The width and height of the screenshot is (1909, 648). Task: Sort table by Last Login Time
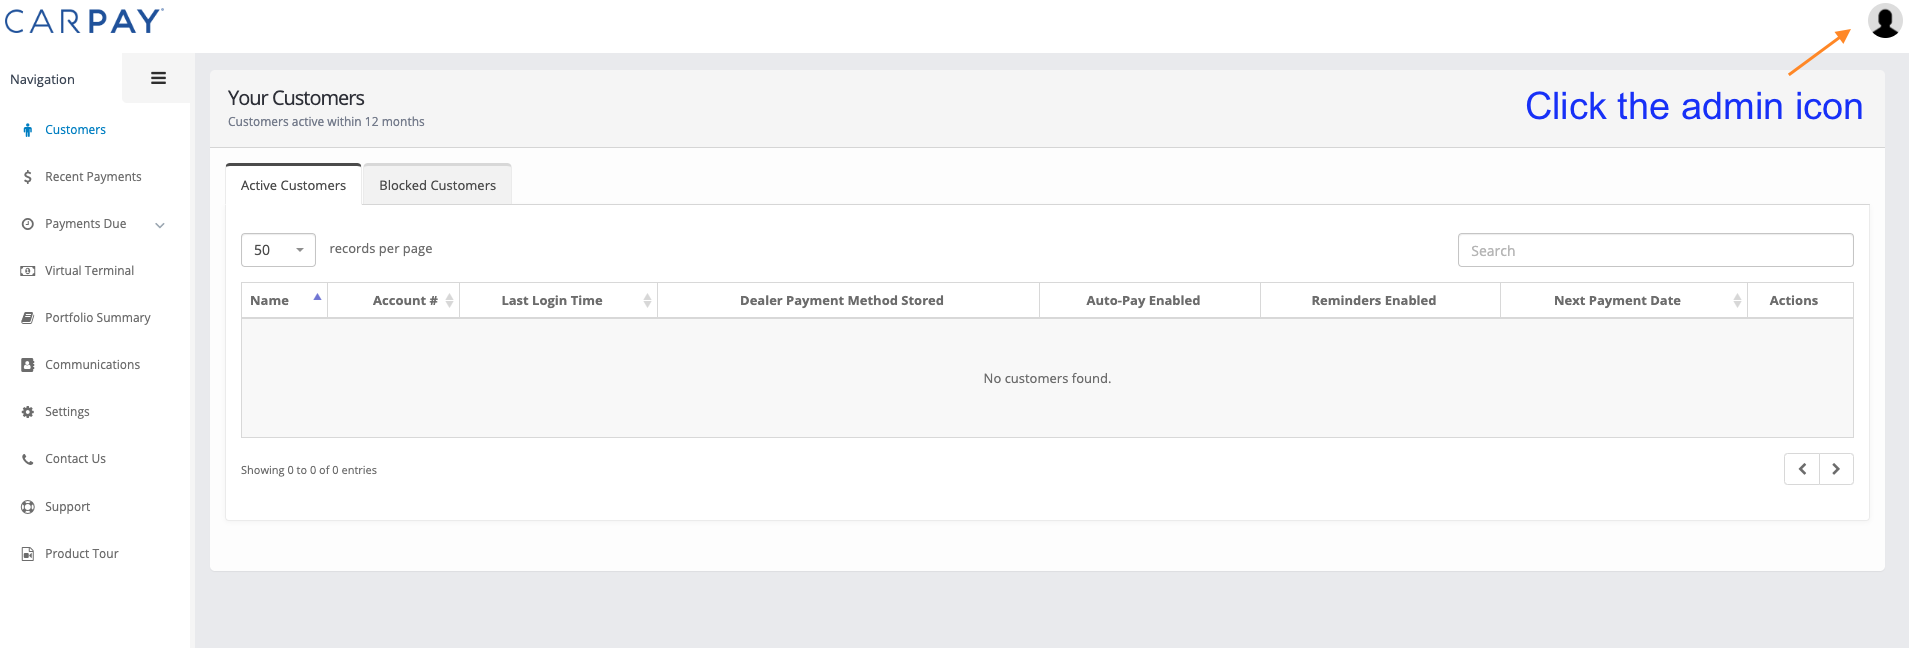click(x=558, y=300)
